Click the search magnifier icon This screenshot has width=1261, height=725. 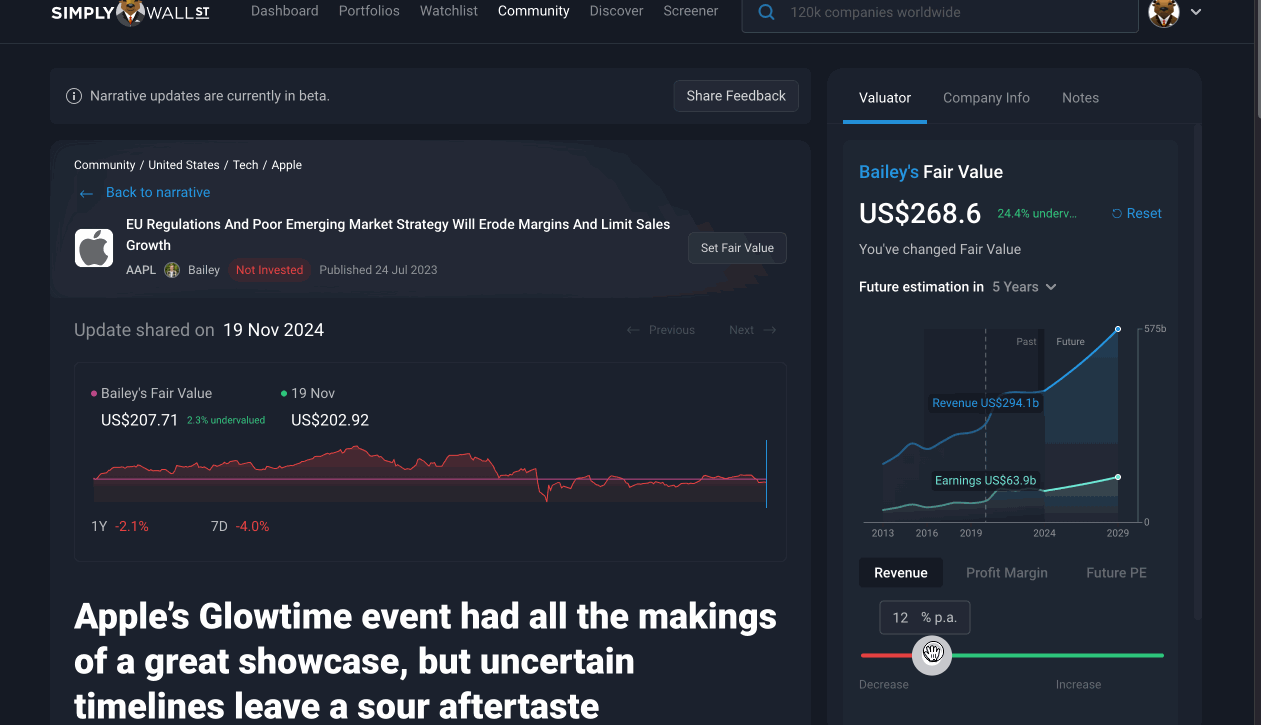coord(767,12)
